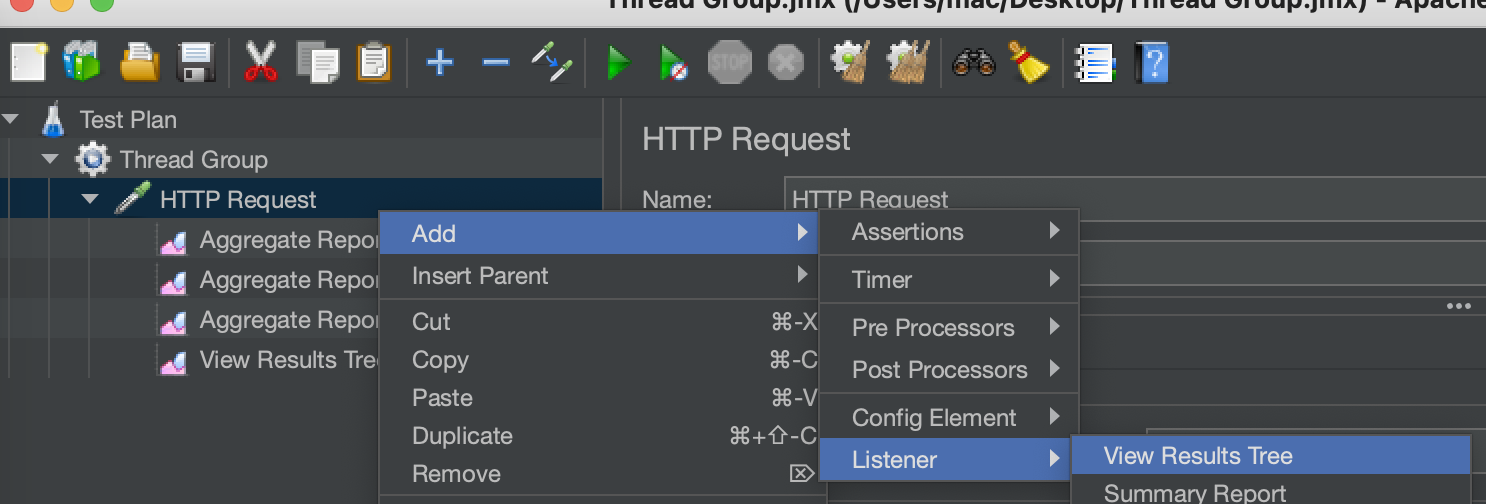Collapse the HTTP Request tree node

[x=90, y=200]
